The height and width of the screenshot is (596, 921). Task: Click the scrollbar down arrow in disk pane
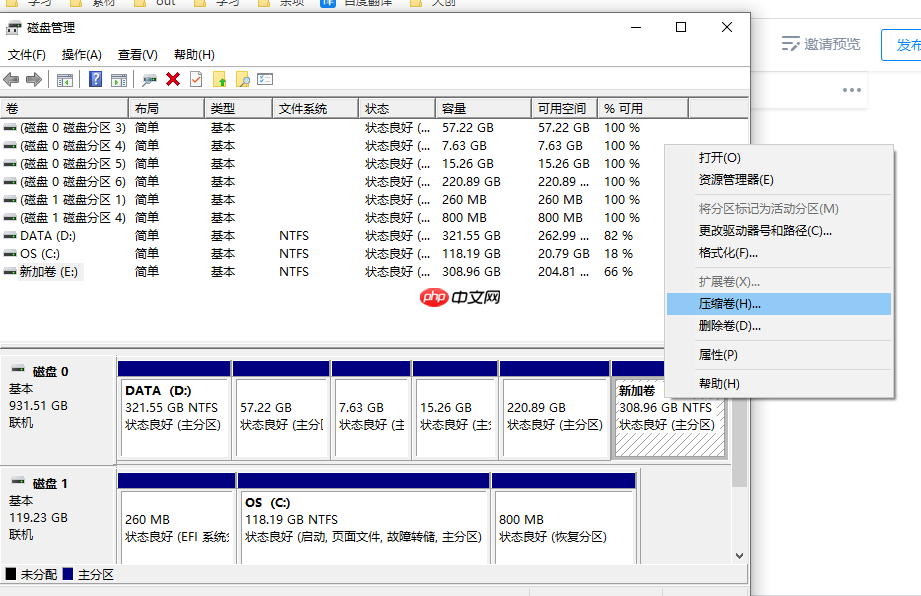tap(740, 555)
